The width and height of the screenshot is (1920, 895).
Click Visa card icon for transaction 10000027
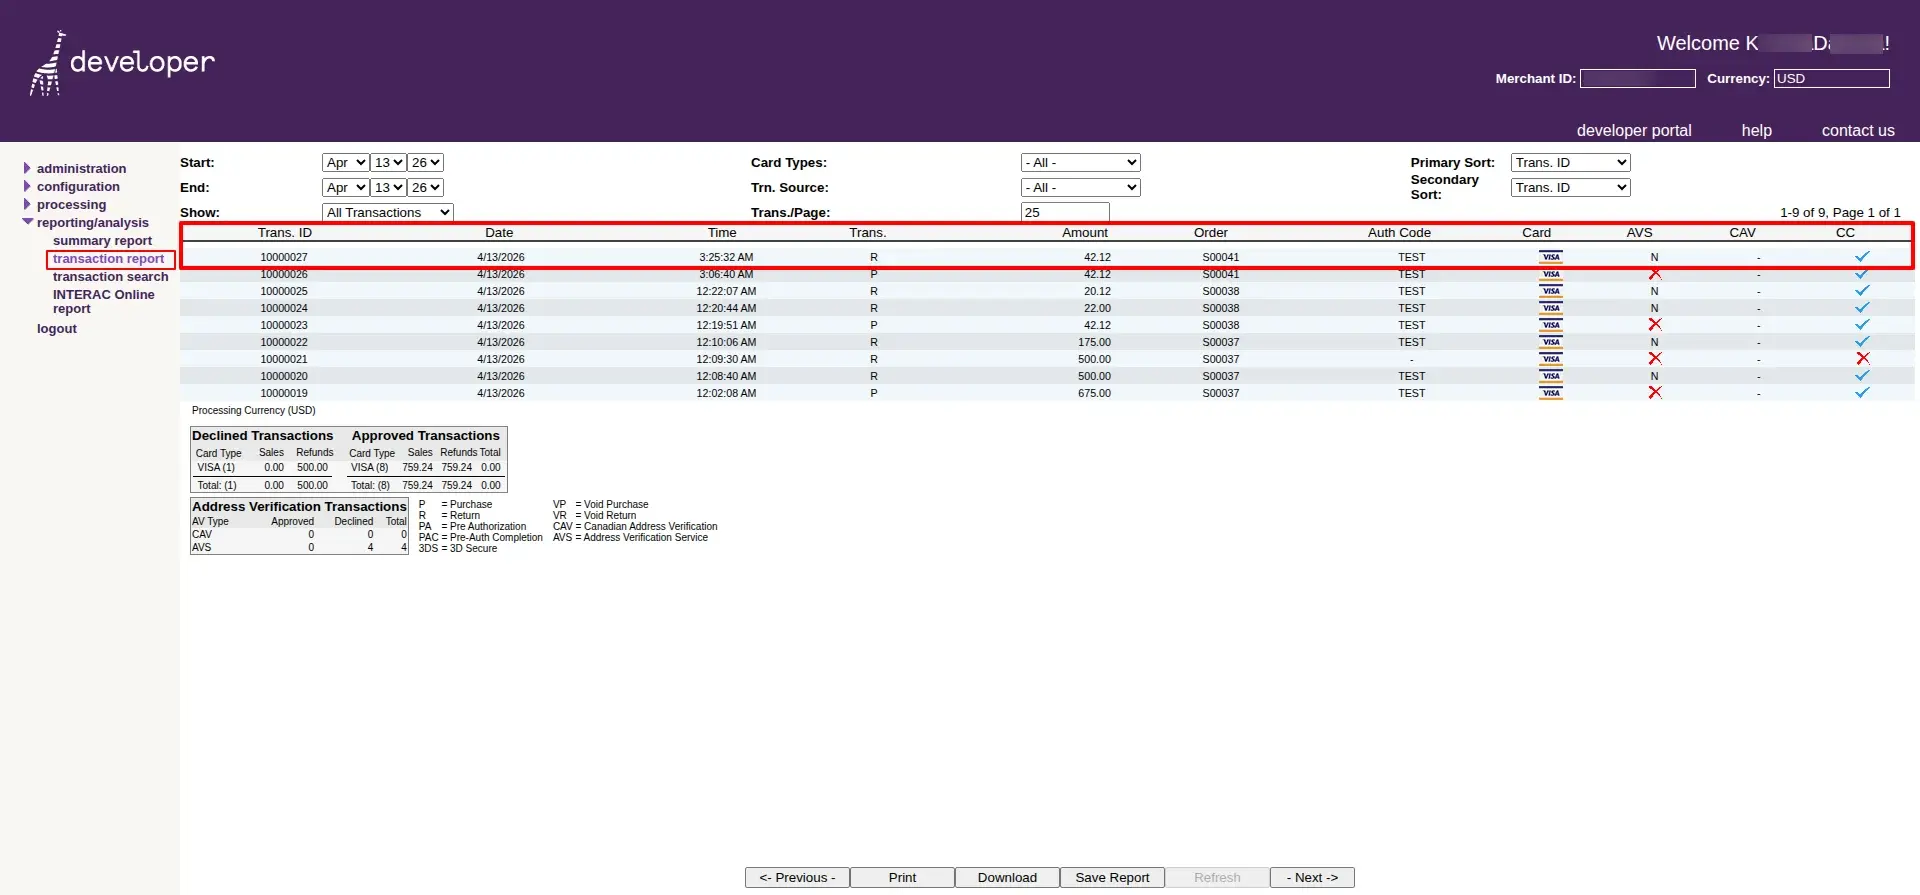tap(1551, 257)
